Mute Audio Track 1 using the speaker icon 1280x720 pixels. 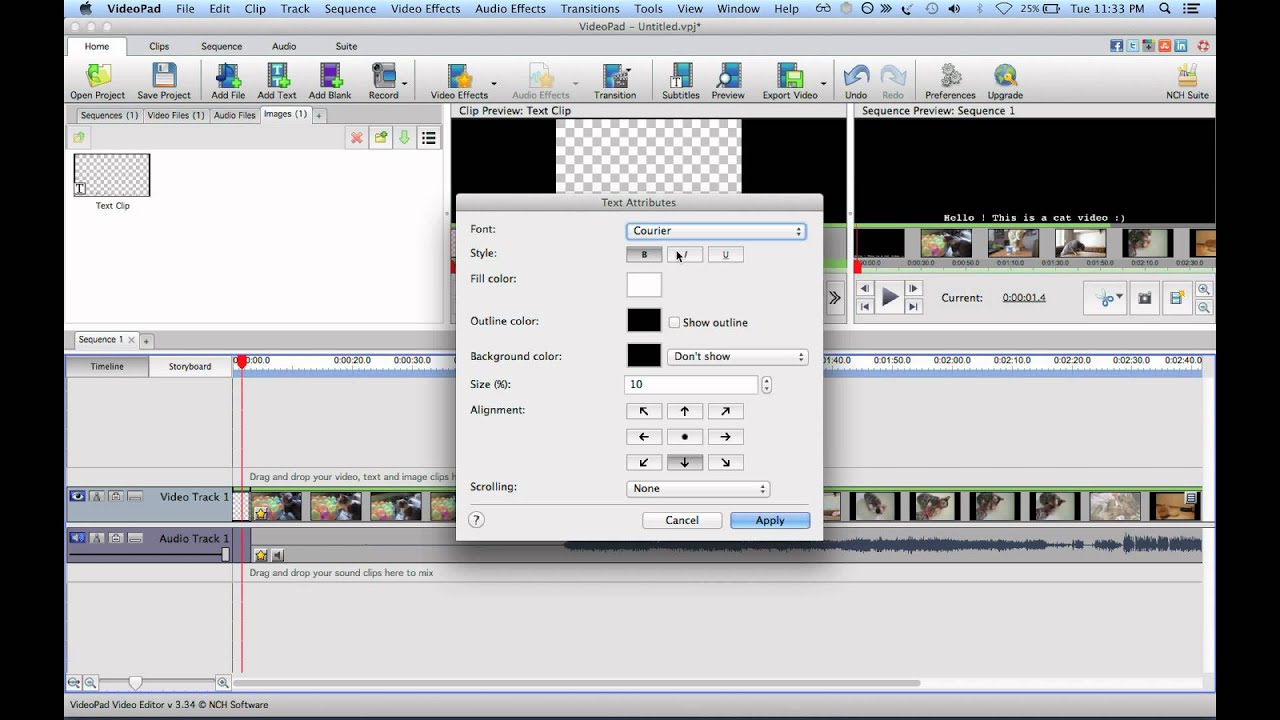pyautogui.click(x=77, y=538)
